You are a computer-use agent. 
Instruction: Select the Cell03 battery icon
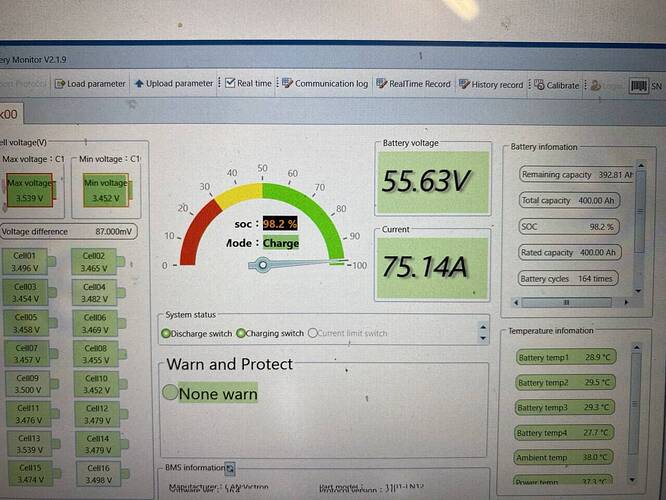(30, 293)
